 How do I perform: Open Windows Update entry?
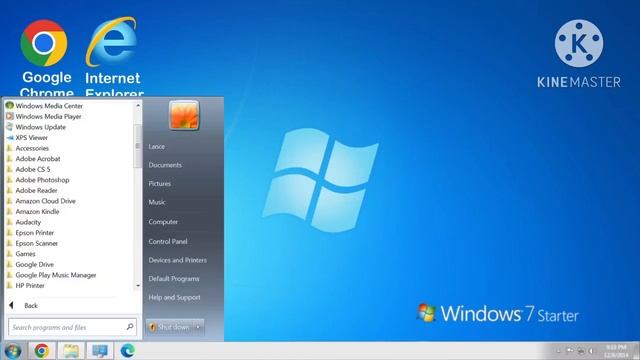pyautogui.click(x=40, y=127)
